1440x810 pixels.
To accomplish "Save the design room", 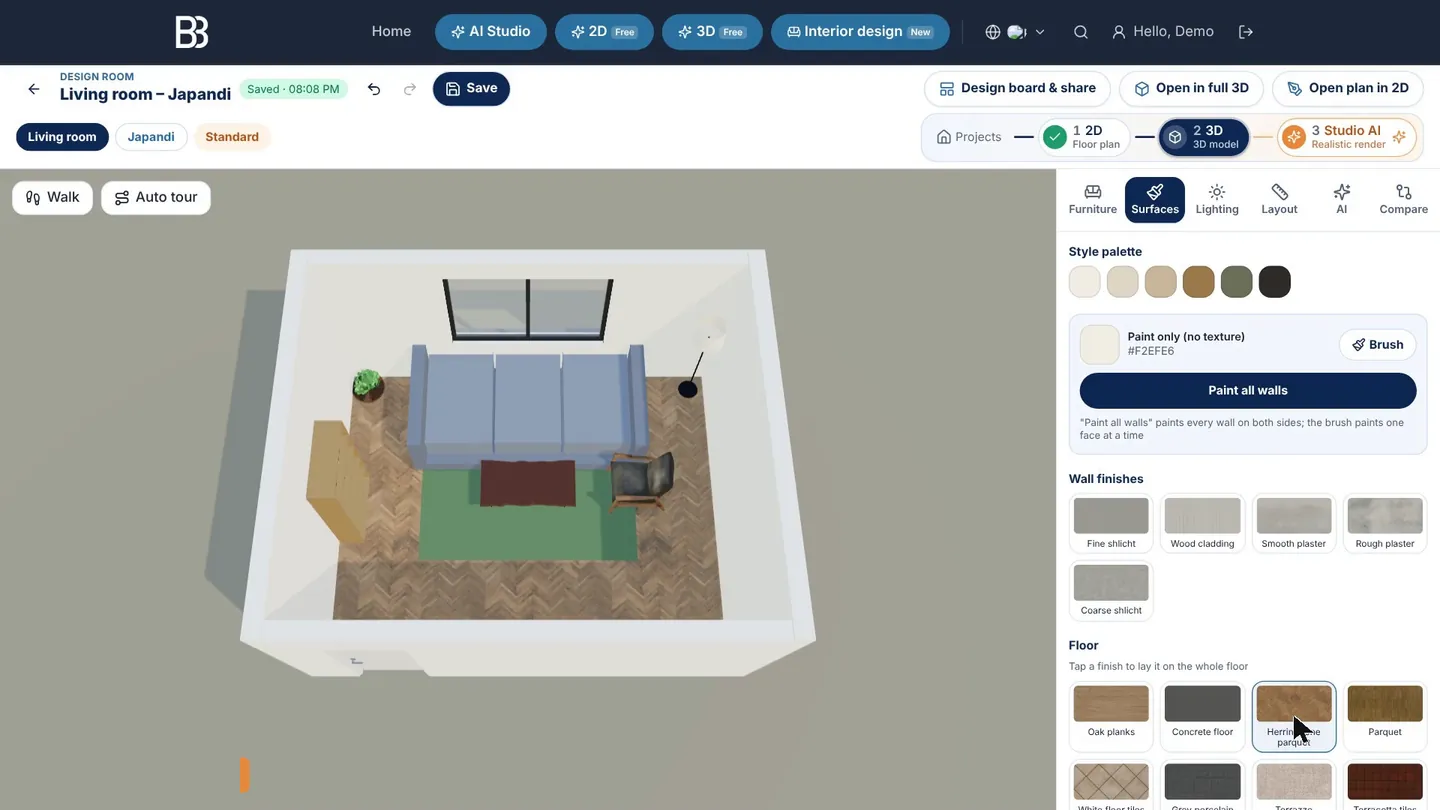I will pos(471,89).
